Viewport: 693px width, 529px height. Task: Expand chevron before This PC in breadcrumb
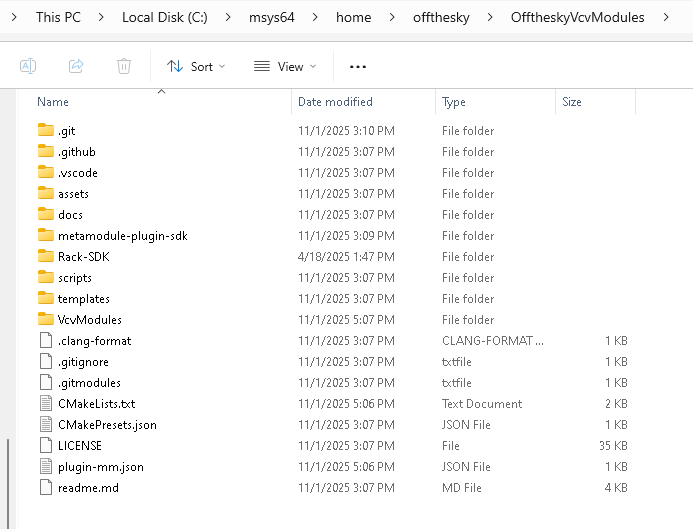pos(15,17)
